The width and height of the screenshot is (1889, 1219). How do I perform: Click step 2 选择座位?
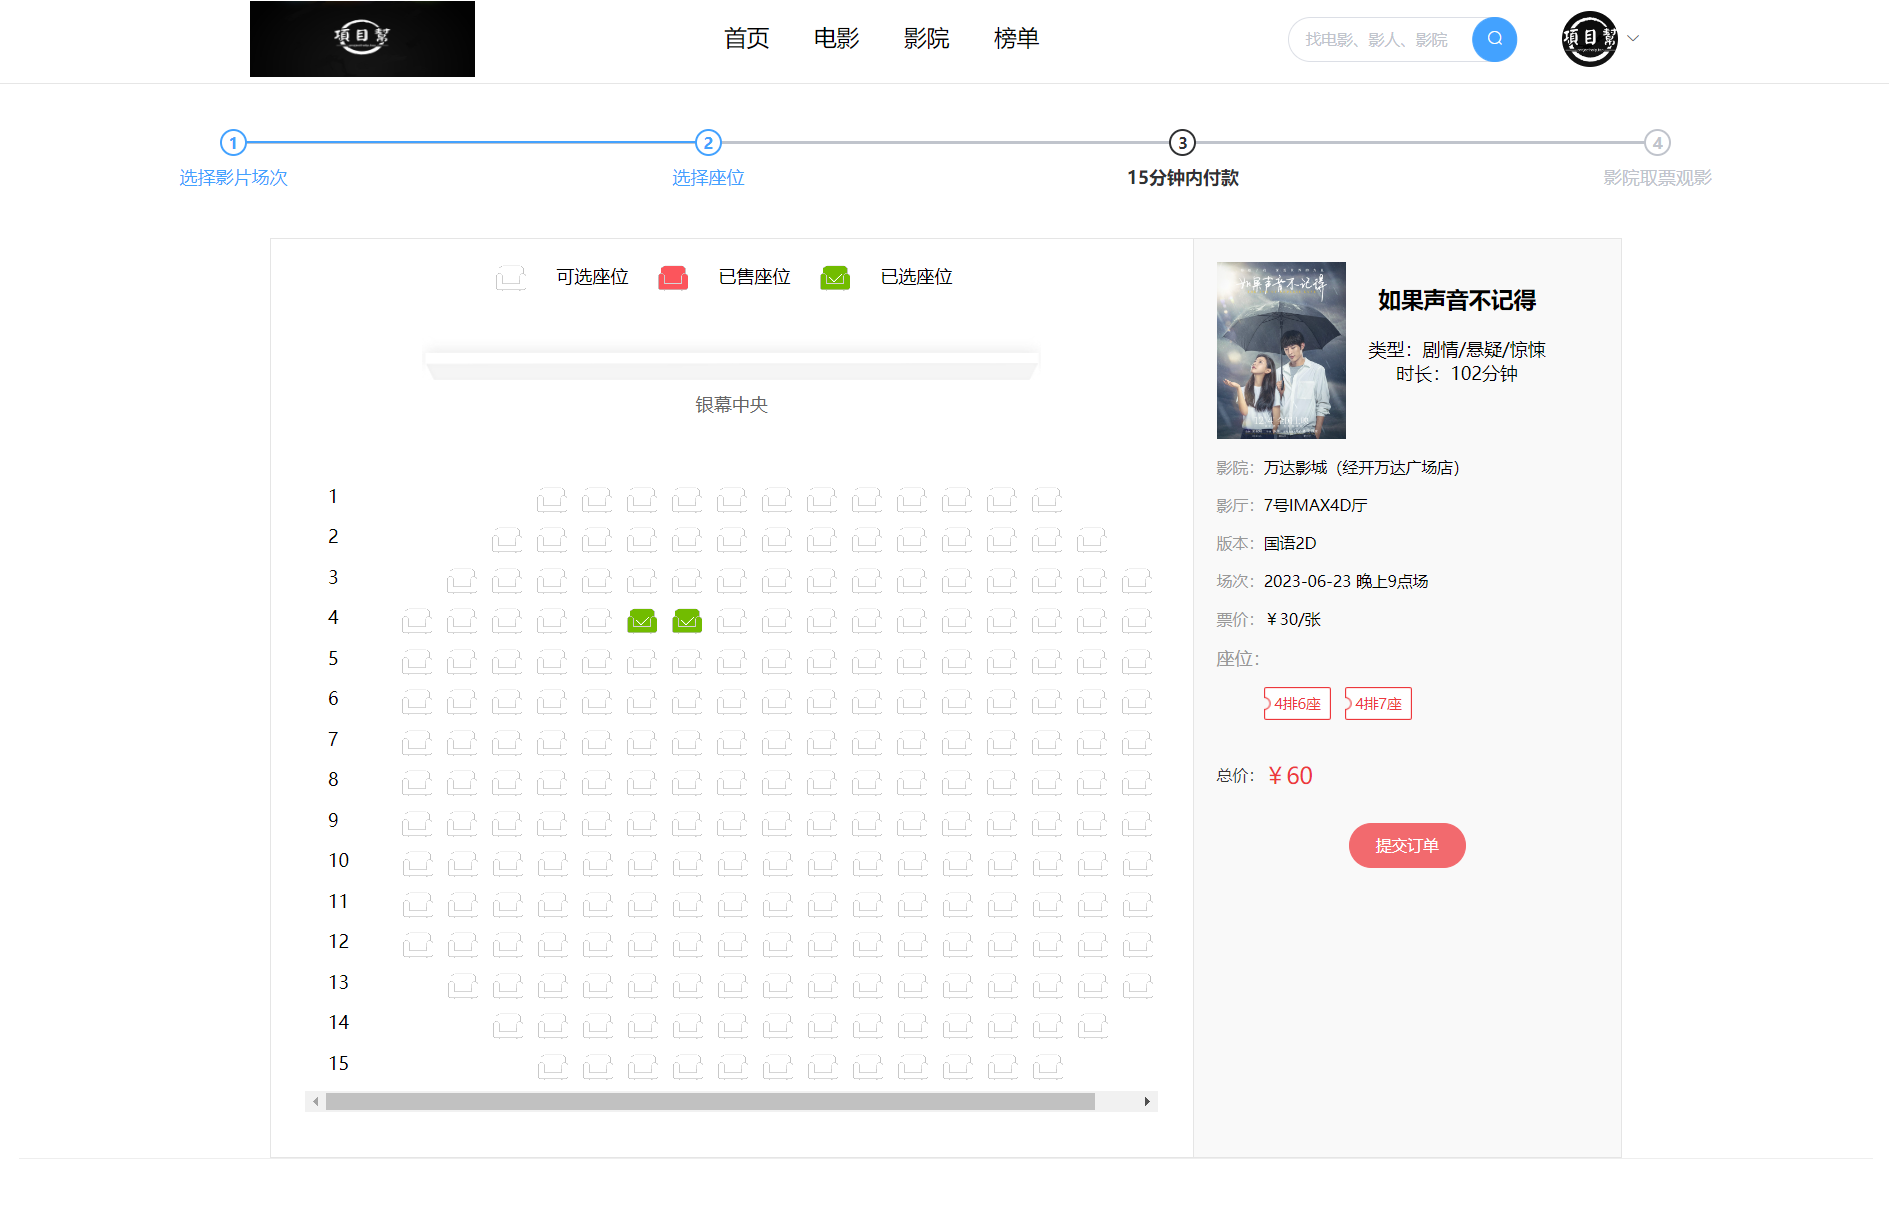708,160
